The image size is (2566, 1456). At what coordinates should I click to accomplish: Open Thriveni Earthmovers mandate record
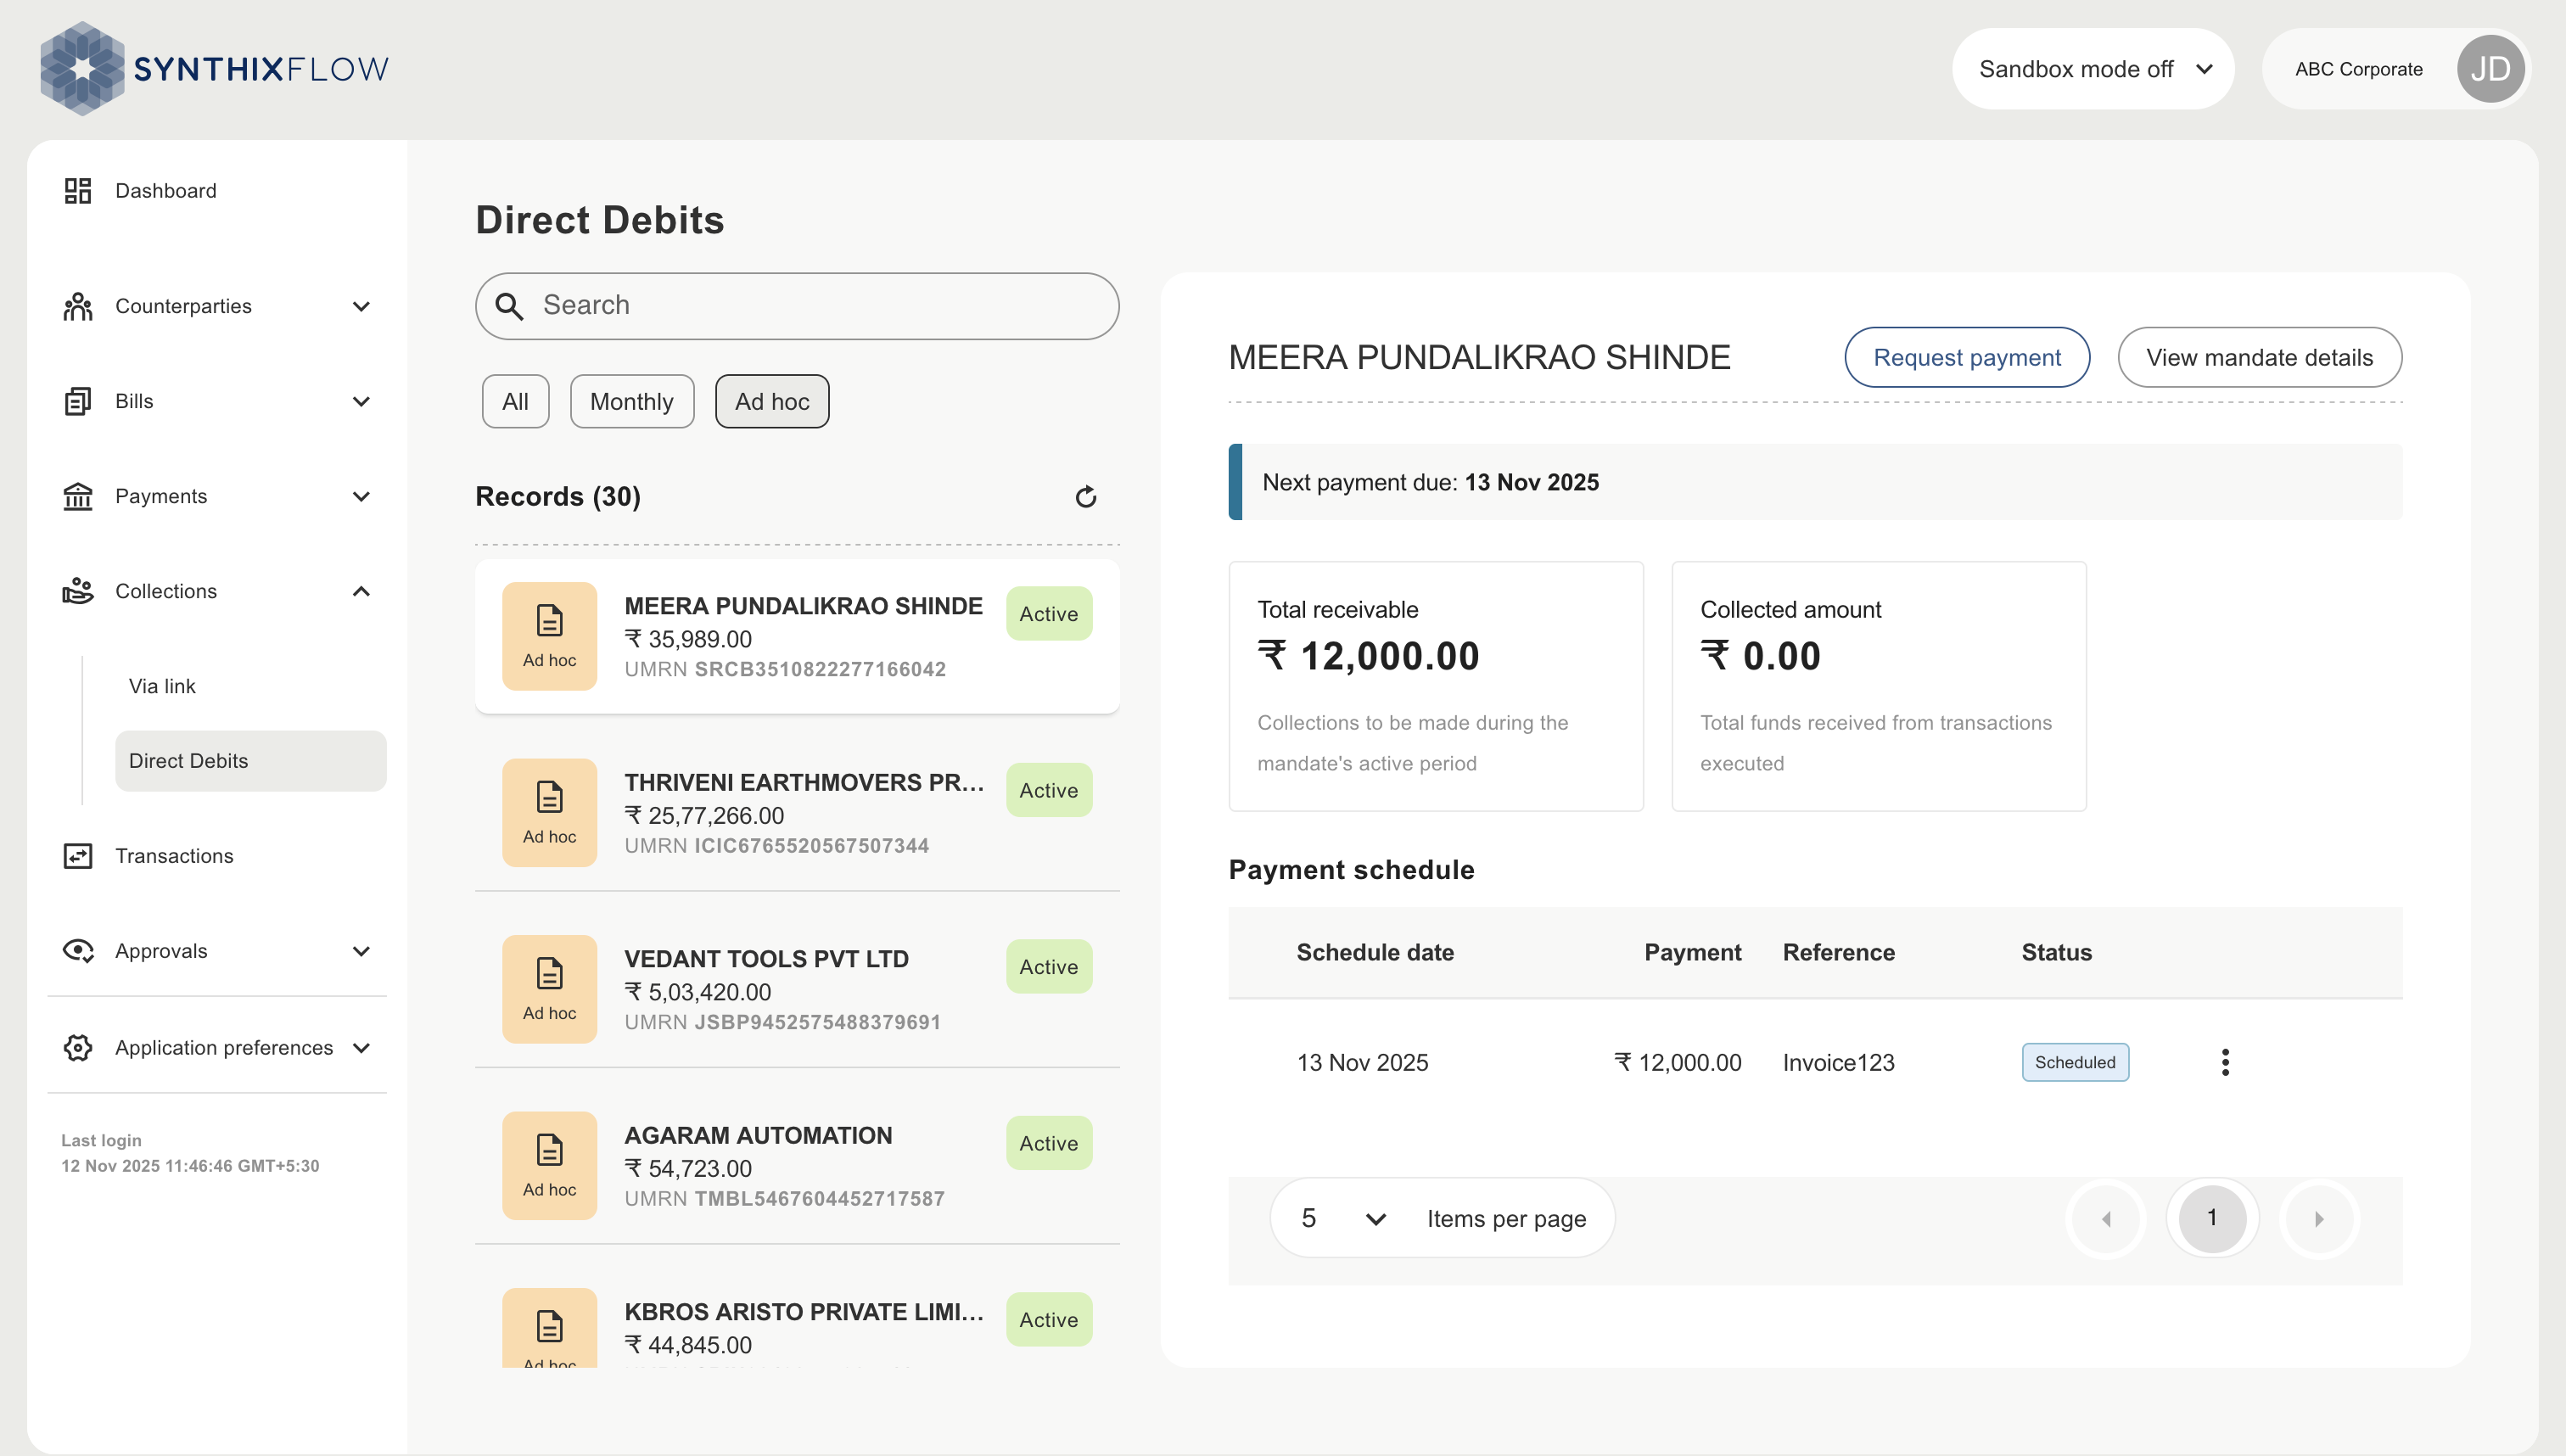(x=797, y=812)
